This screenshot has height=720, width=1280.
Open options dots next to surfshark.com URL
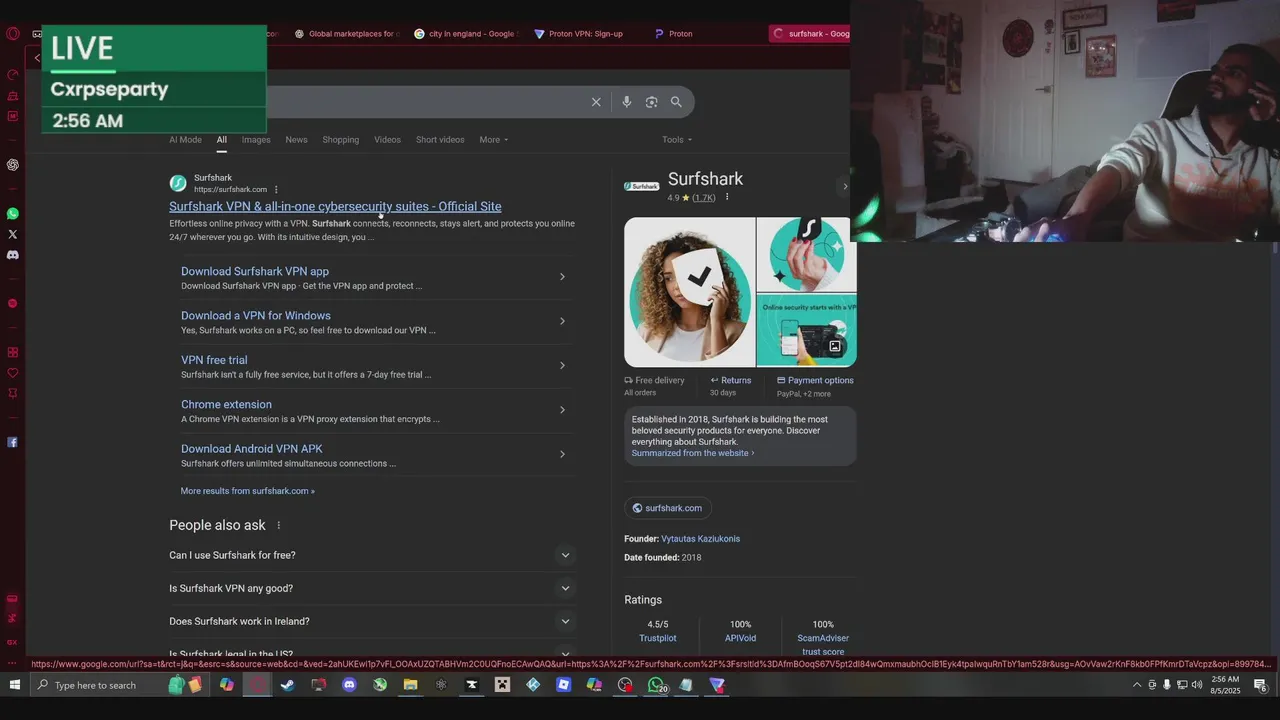coord(276,190)
